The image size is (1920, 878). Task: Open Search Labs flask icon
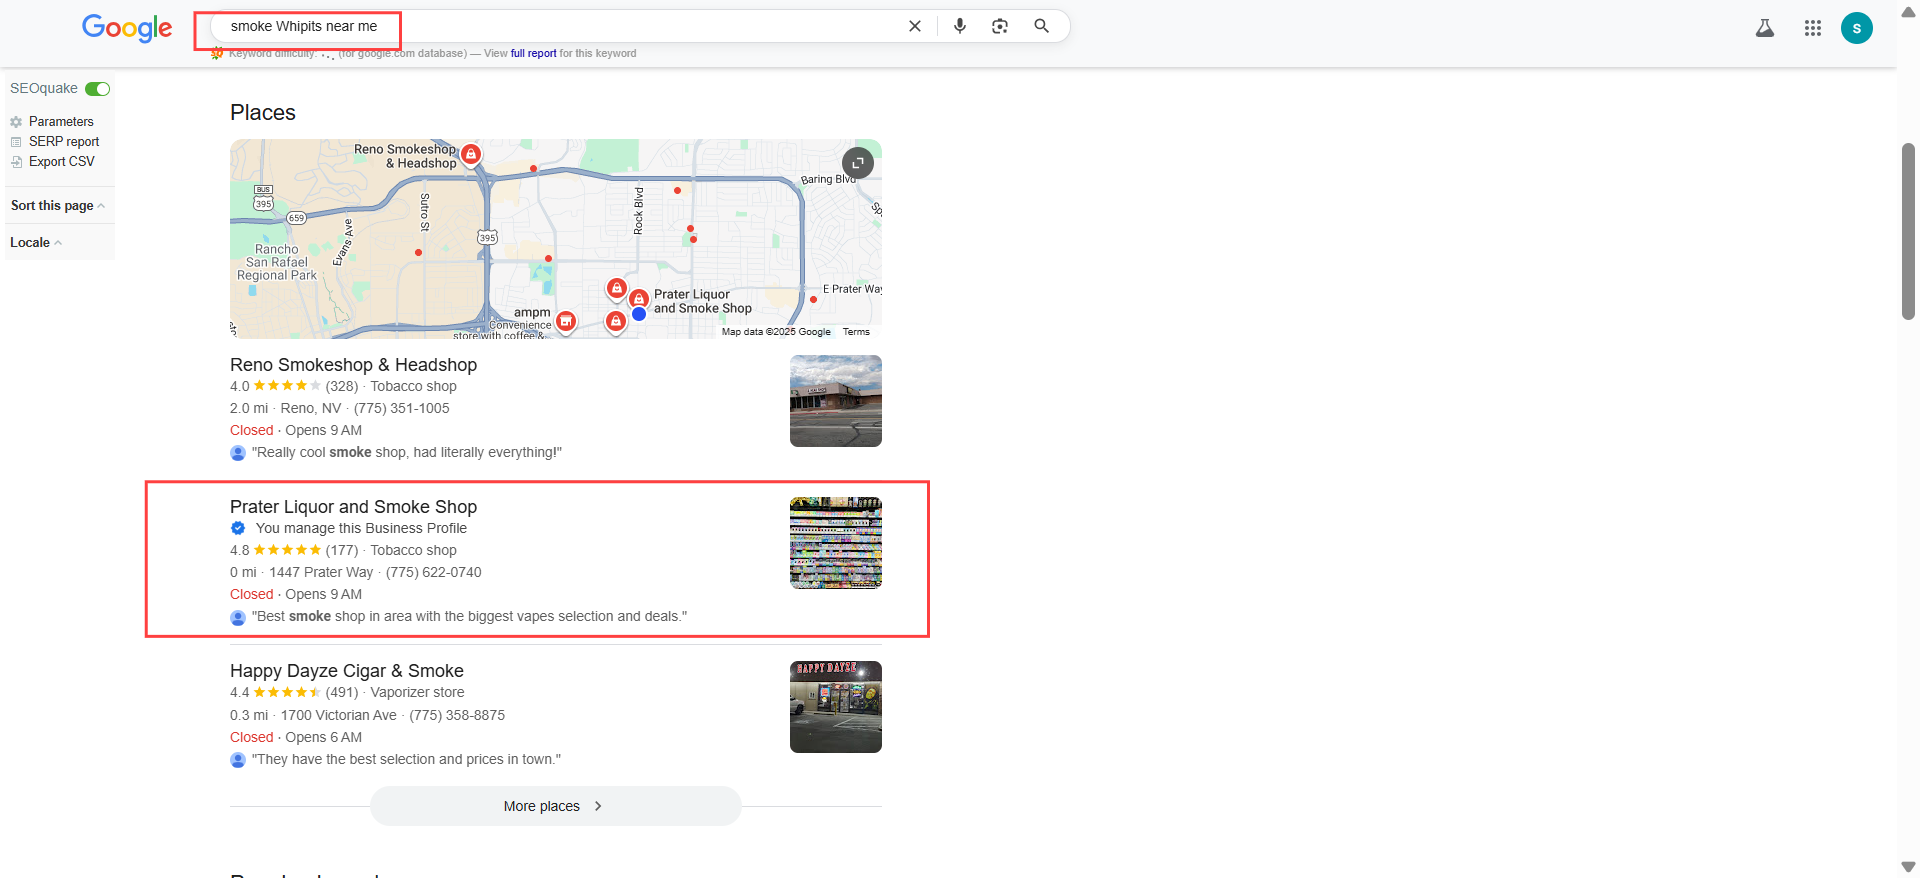[1765, 28]
